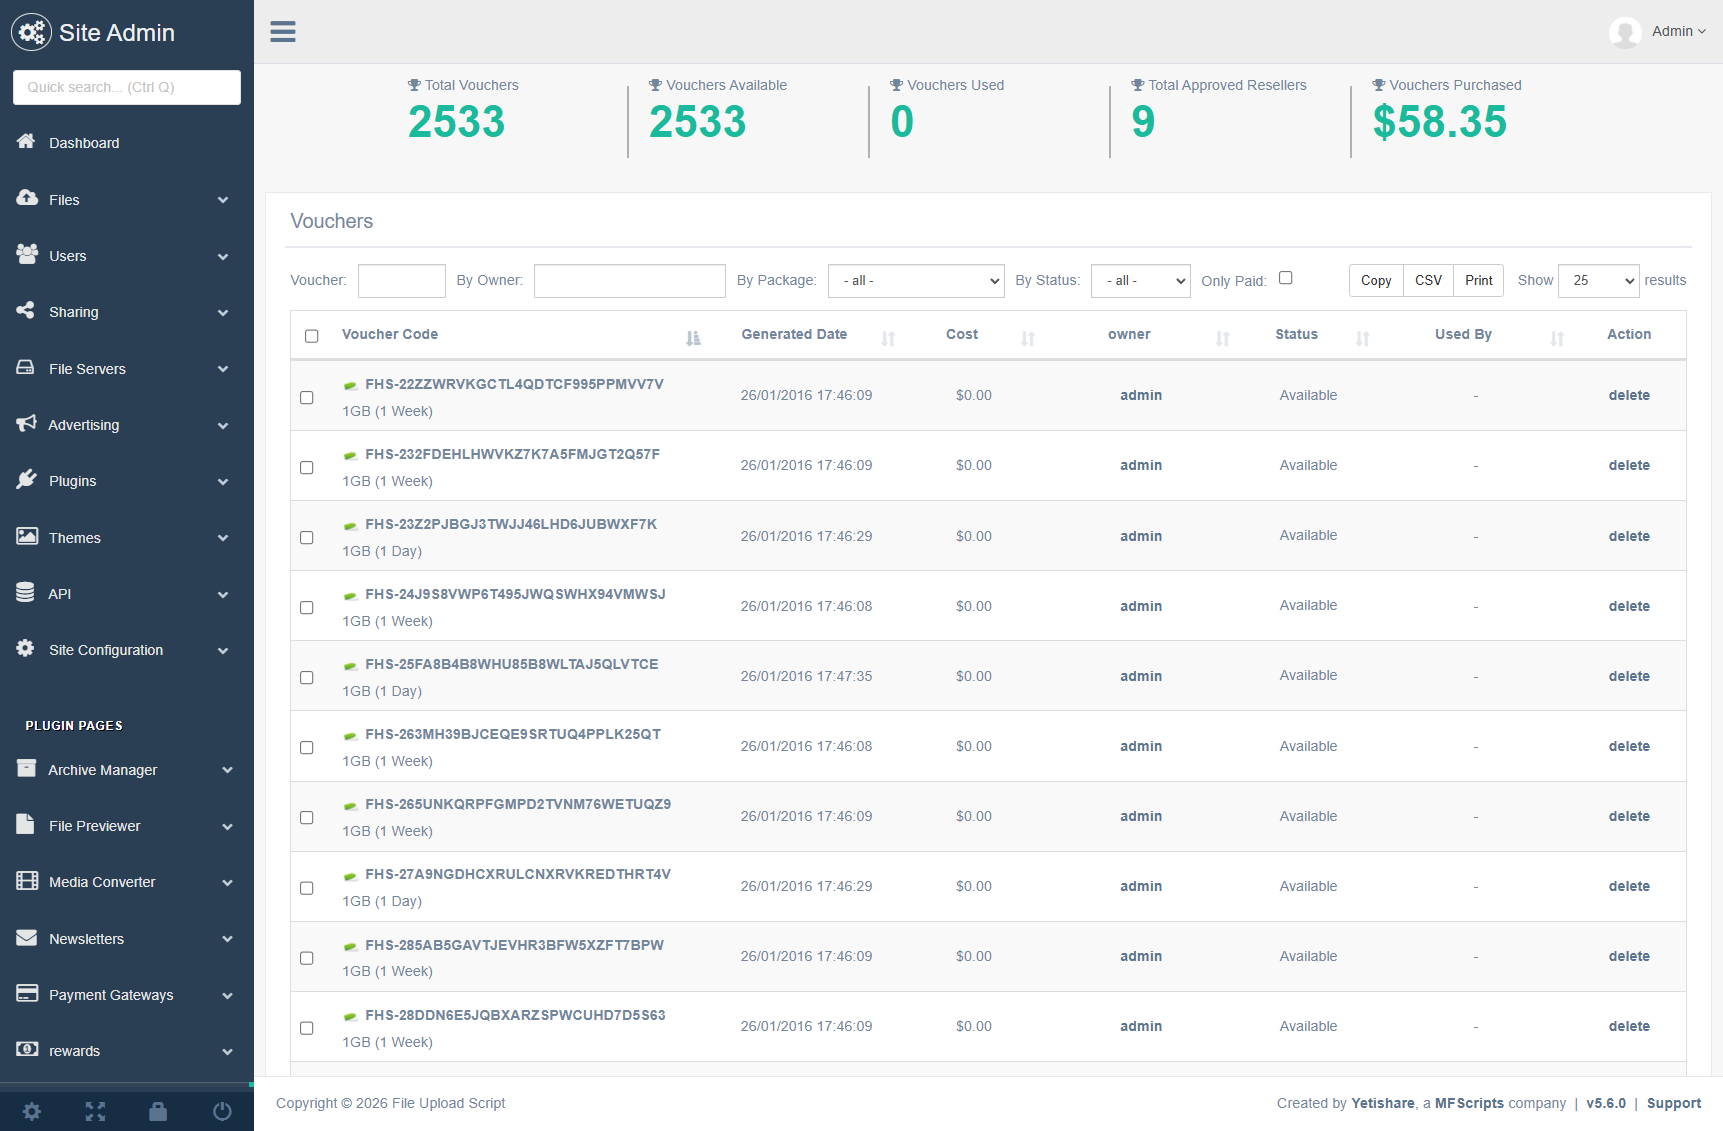Viewport: 1723px width, 1131px height.
Task: Click the settings gear icon in bottom bar
Action: pos(32,1111)
